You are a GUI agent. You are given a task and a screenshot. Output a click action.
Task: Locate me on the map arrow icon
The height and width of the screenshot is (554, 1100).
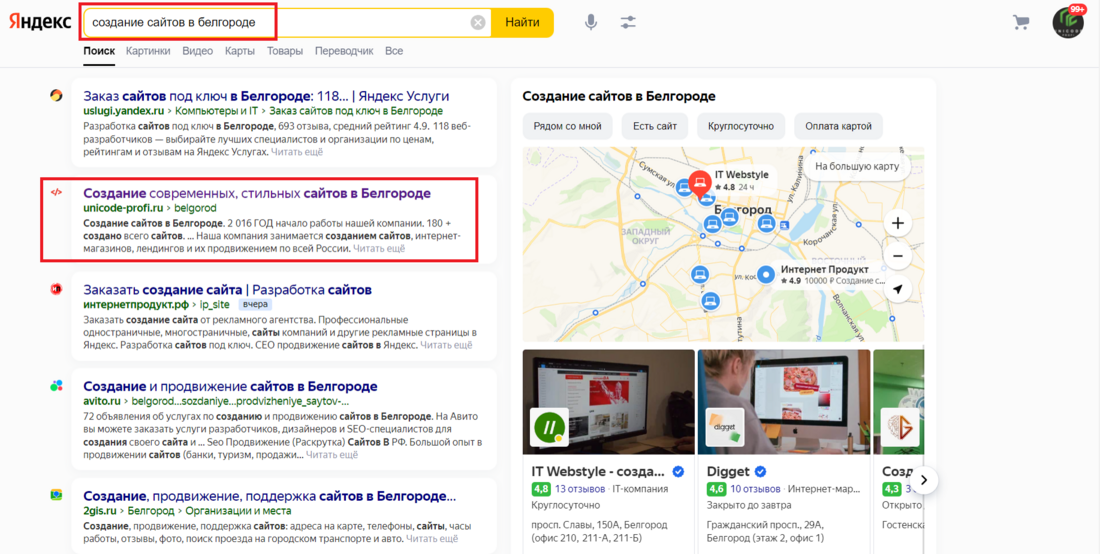[897, 289]
